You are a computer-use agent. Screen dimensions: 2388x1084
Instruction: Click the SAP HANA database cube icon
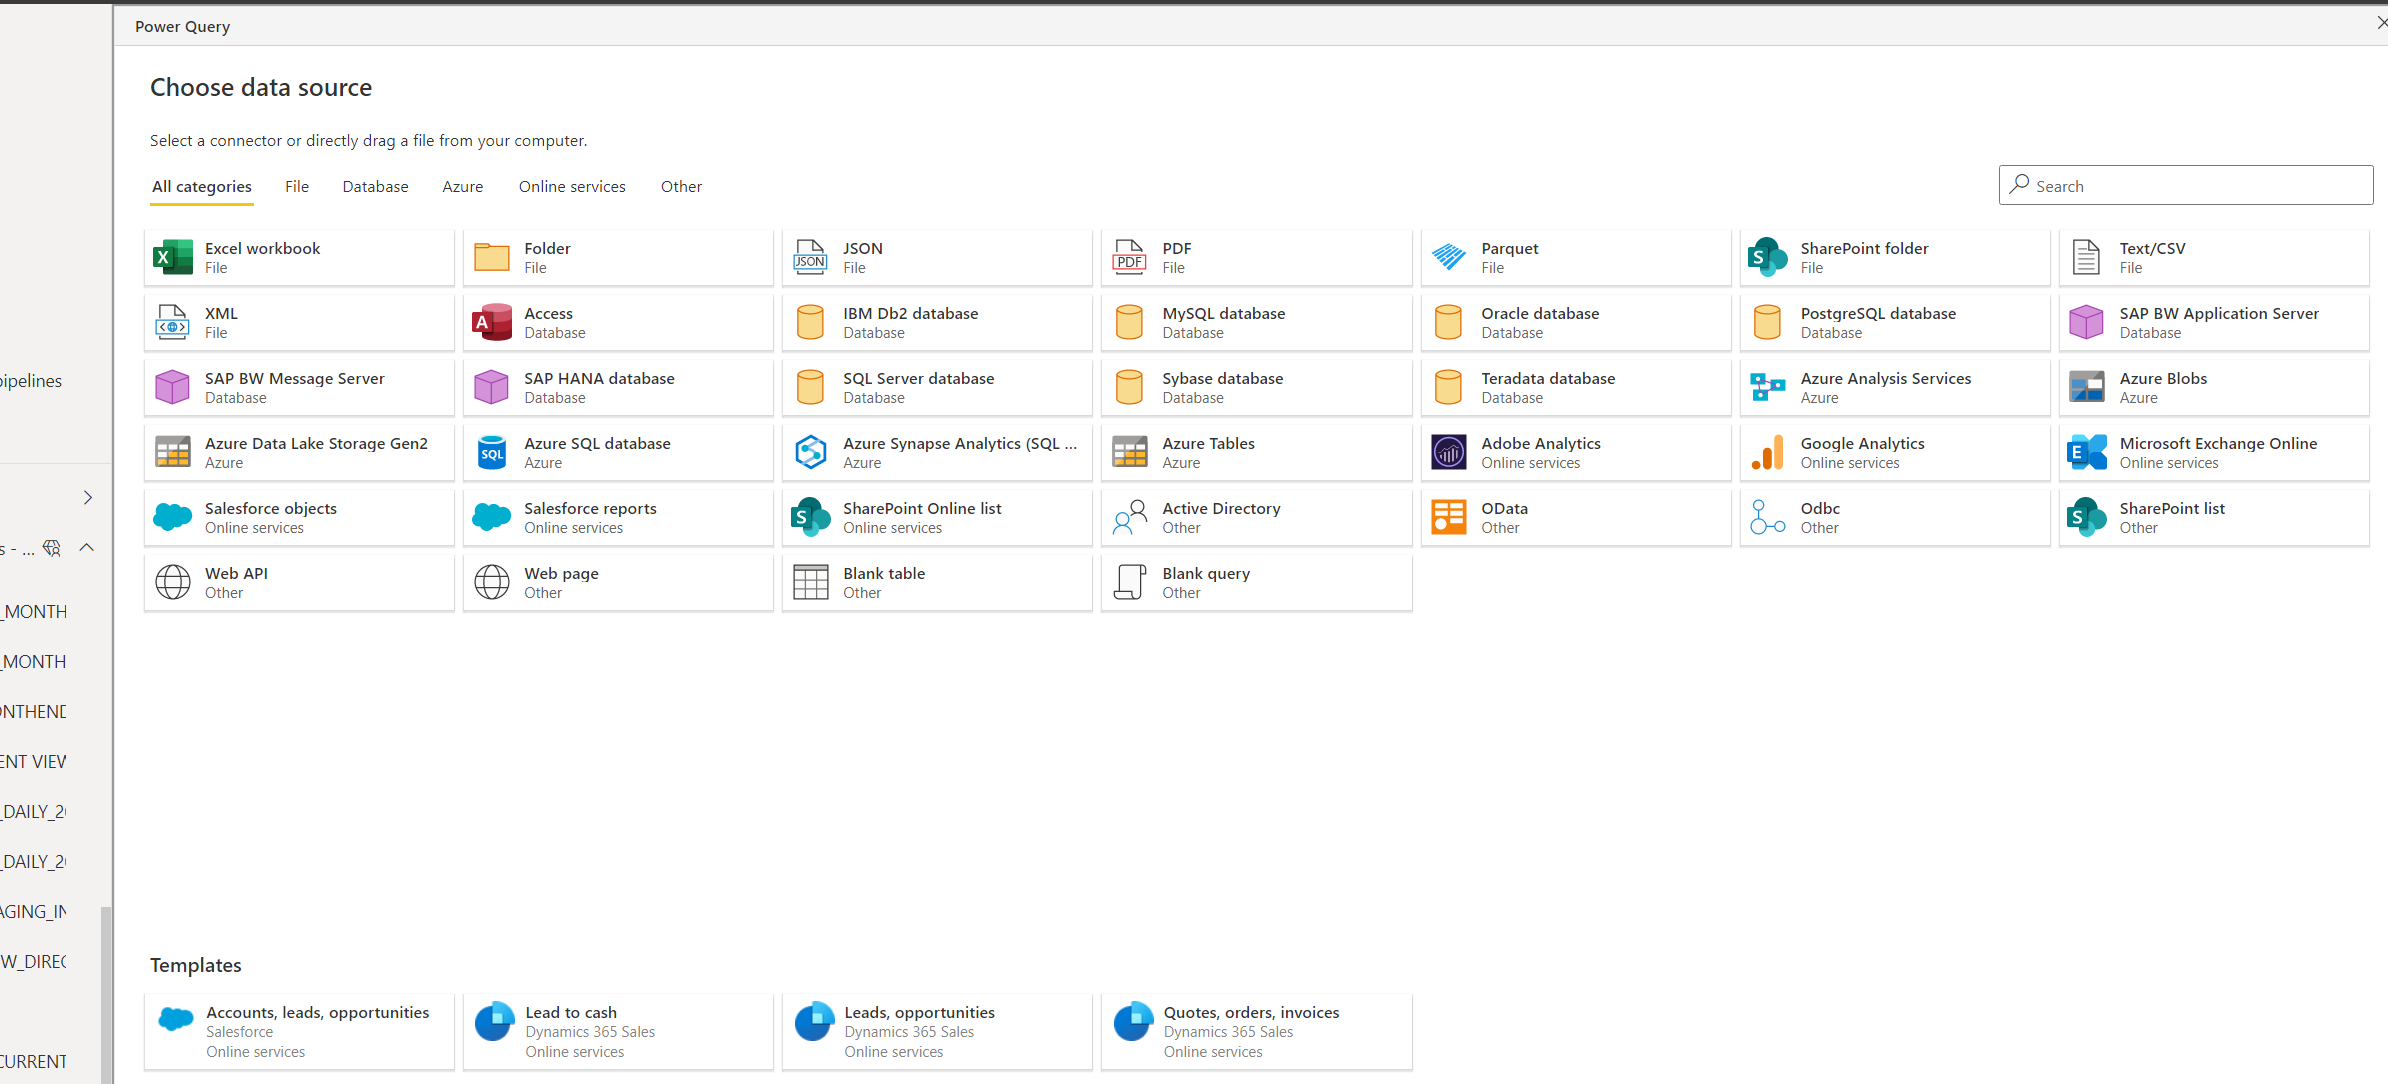(492, 388)
